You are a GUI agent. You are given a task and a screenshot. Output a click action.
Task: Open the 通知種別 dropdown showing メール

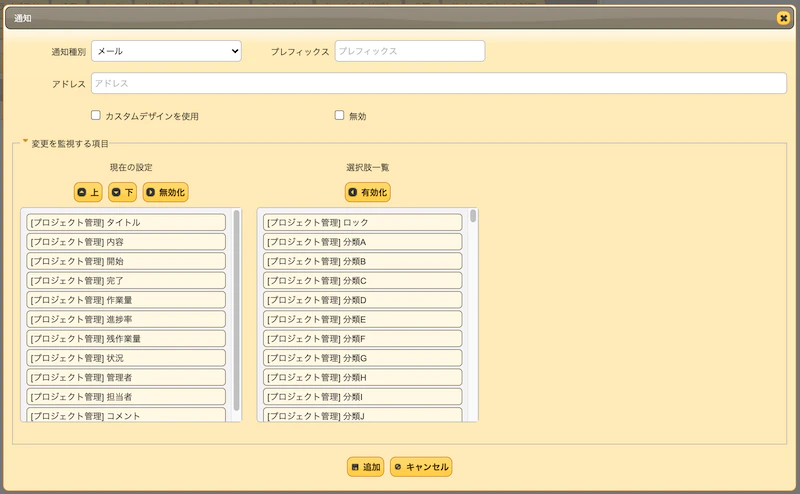166,51
